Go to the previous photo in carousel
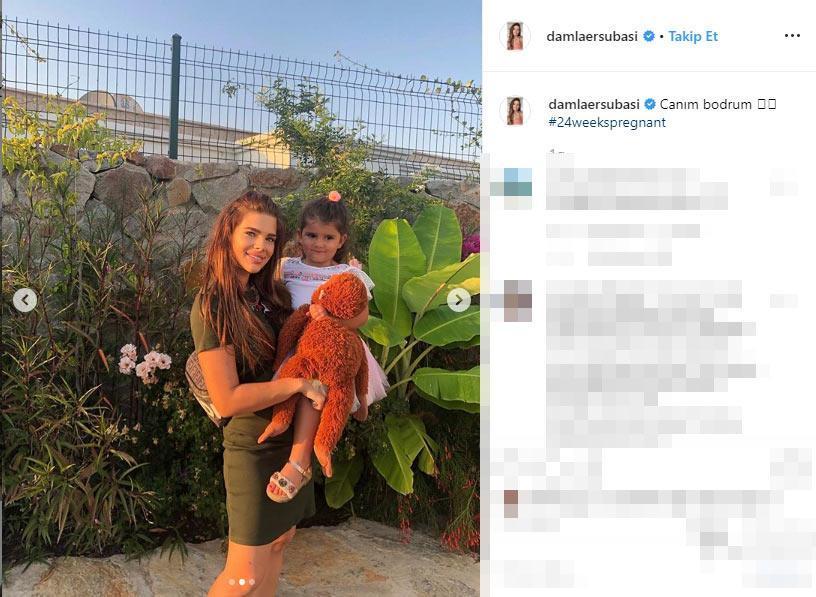Screen dimensions: 816x597 24,300
